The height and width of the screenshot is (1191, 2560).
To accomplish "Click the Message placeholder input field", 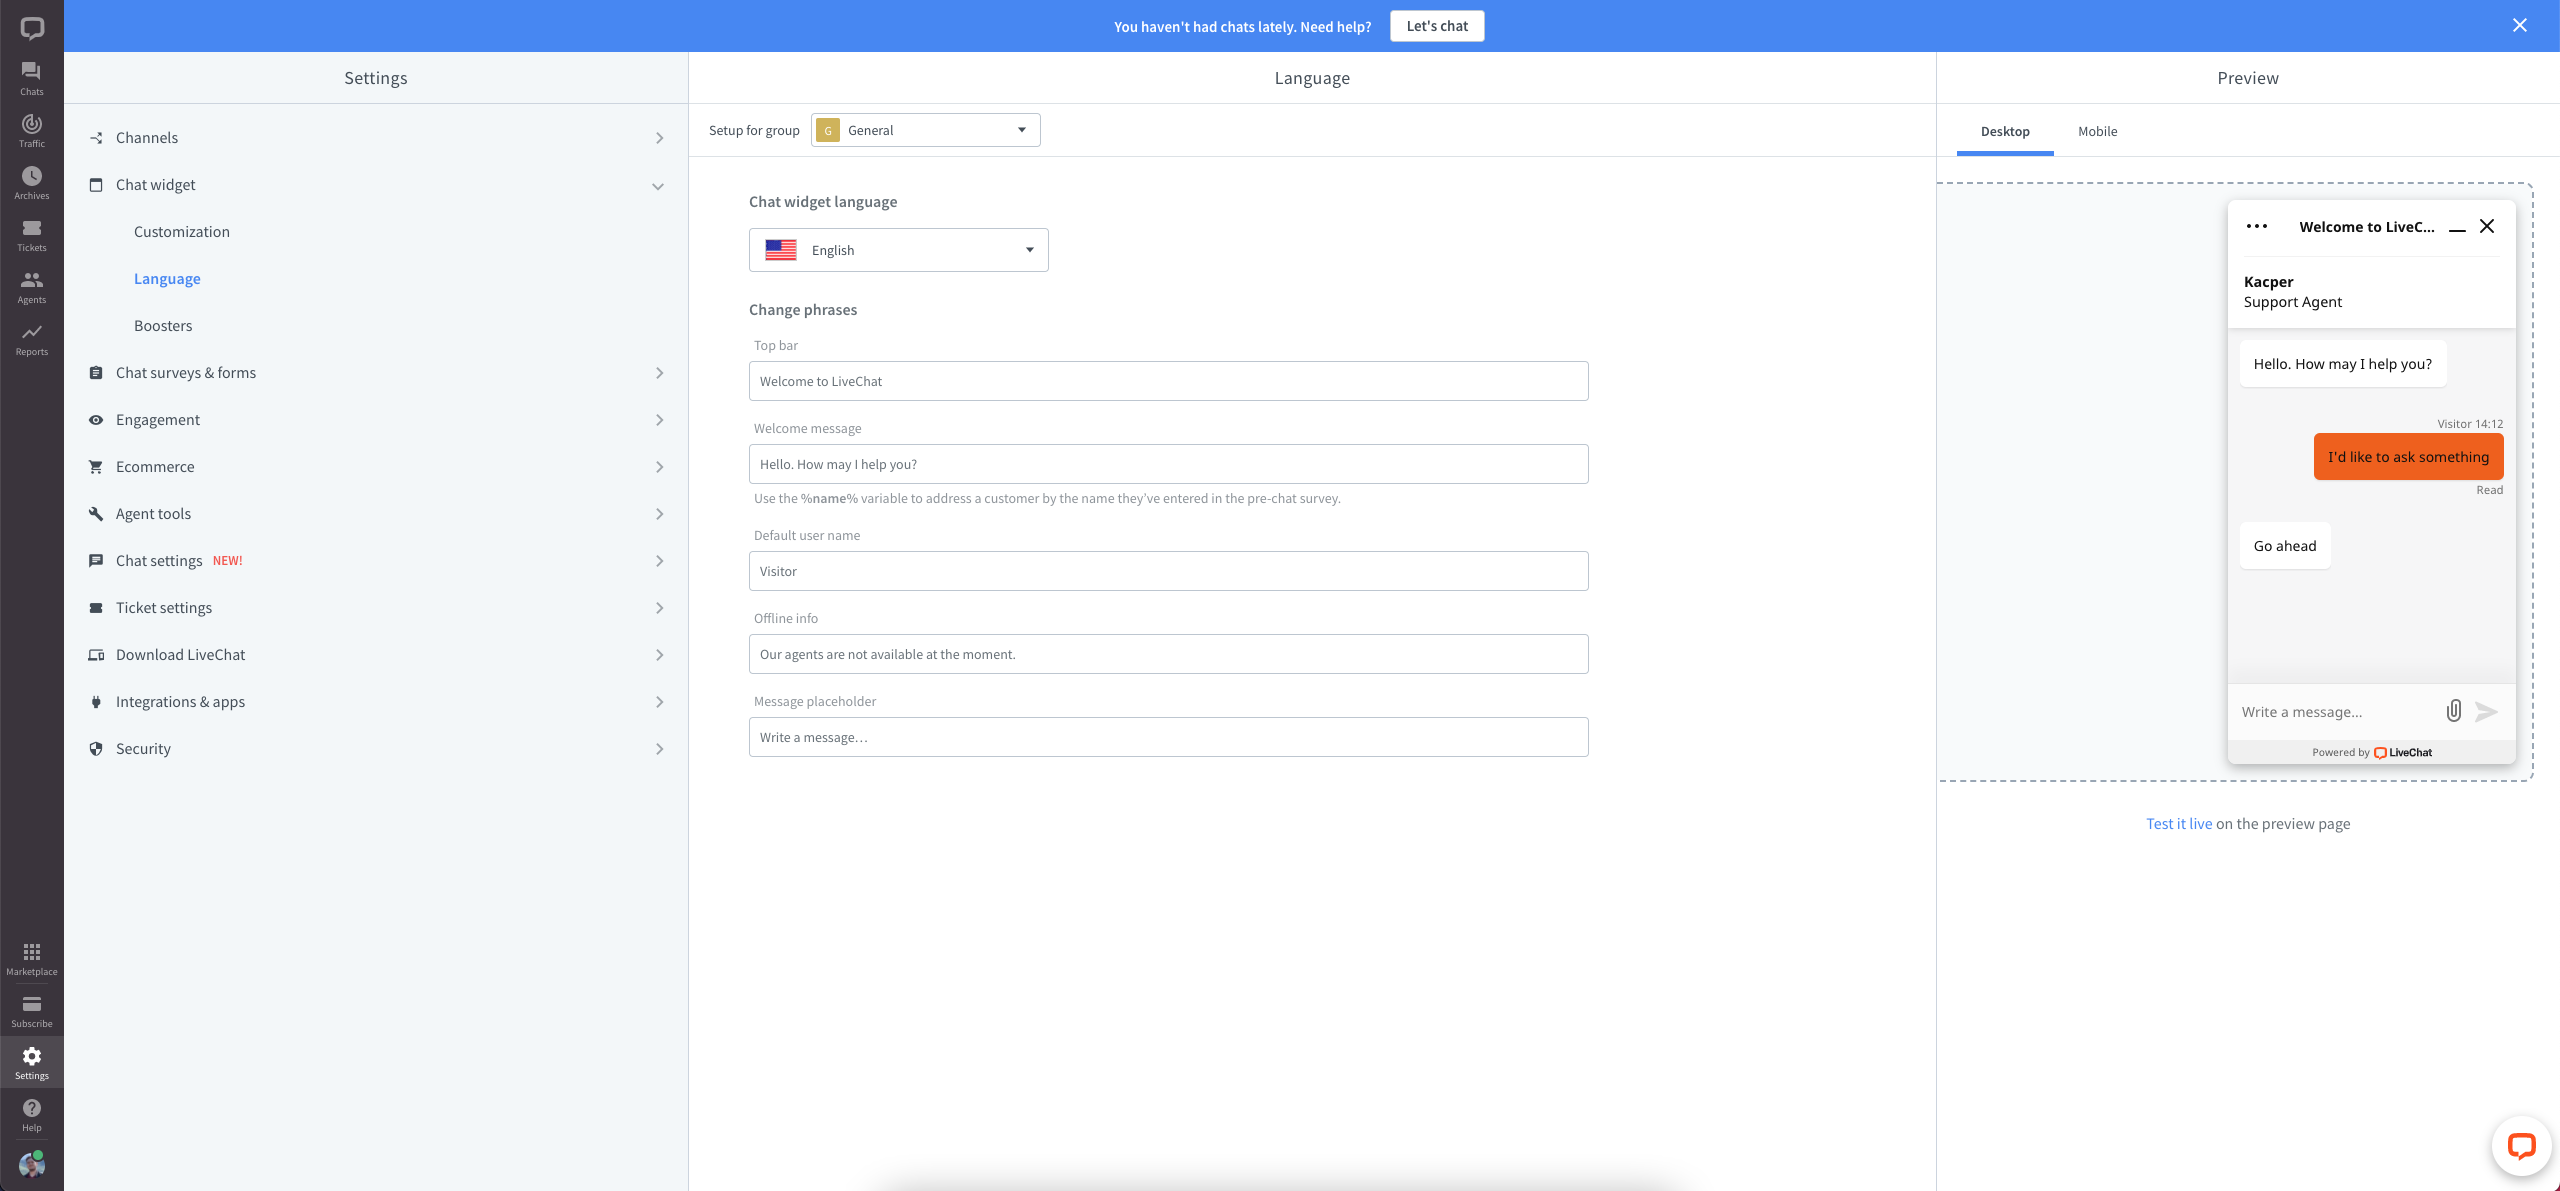I will [x=1168, y=737].
